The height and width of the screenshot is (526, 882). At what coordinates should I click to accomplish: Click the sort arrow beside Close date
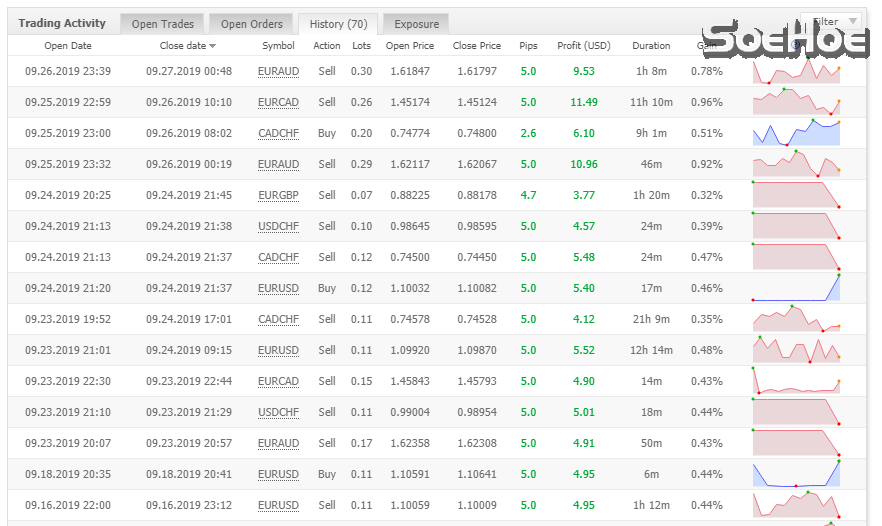click(212, 46)
